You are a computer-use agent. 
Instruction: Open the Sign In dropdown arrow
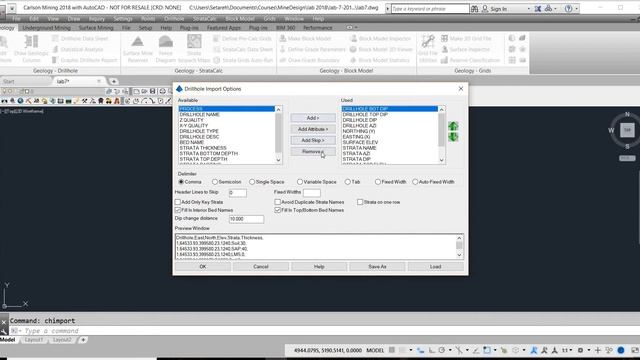point(528,9)
